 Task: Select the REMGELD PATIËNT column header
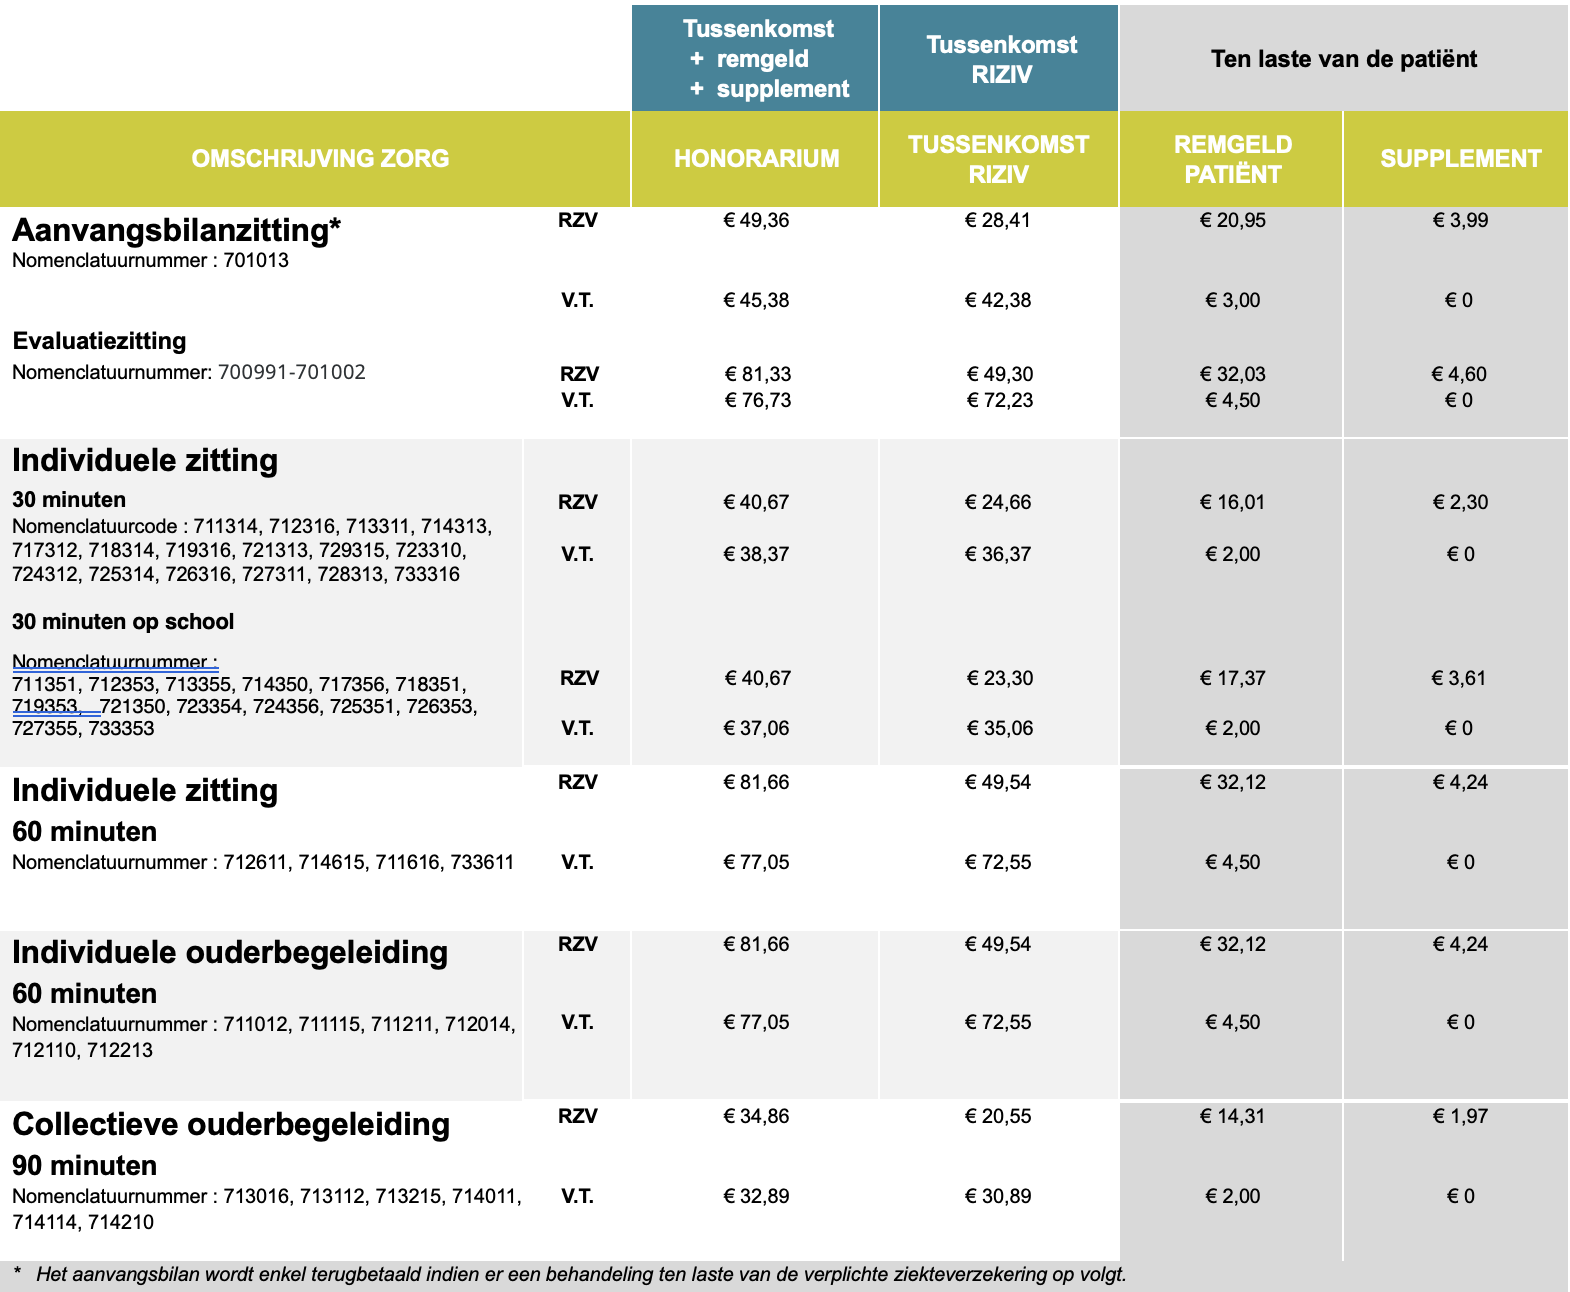1232,159
